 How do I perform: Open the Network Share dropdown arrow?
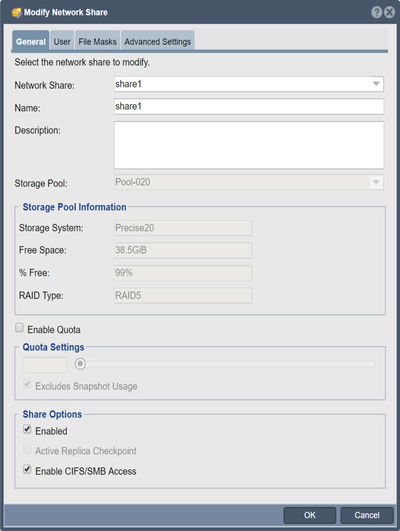(376, 84)
